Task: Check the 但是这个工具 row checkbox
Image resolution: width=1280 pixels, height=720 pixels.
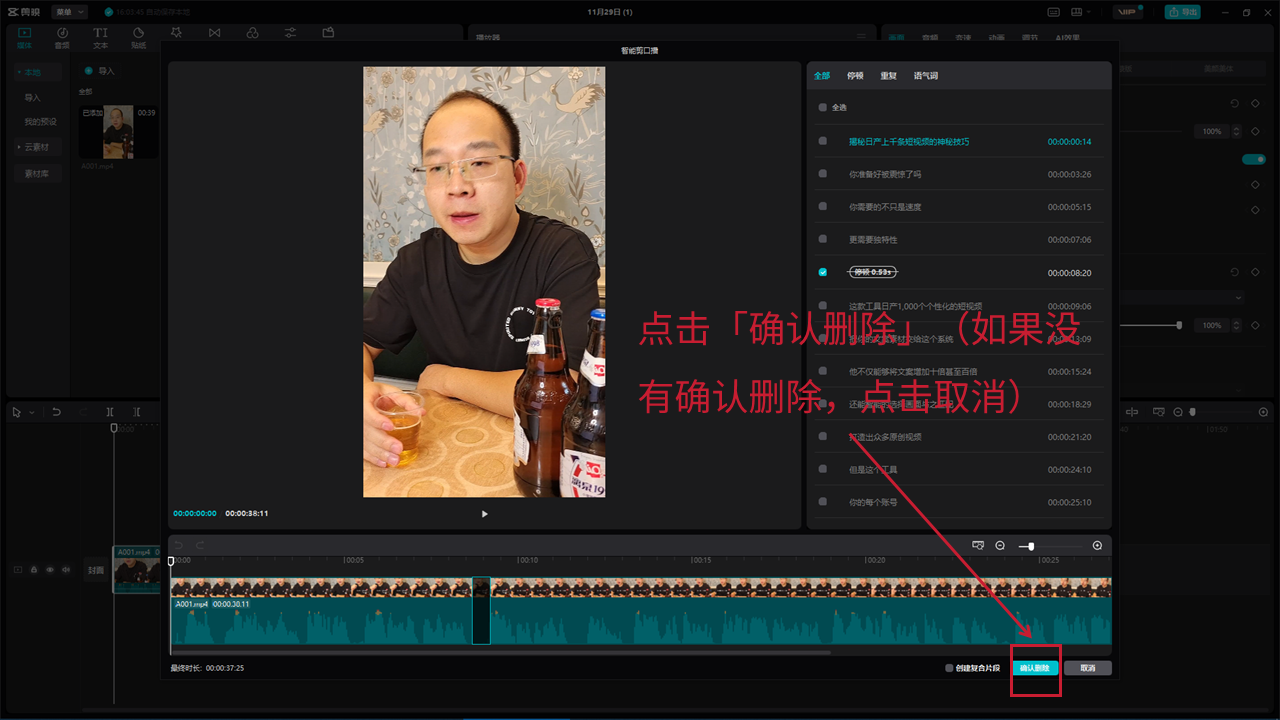Action: coord(823,469)
